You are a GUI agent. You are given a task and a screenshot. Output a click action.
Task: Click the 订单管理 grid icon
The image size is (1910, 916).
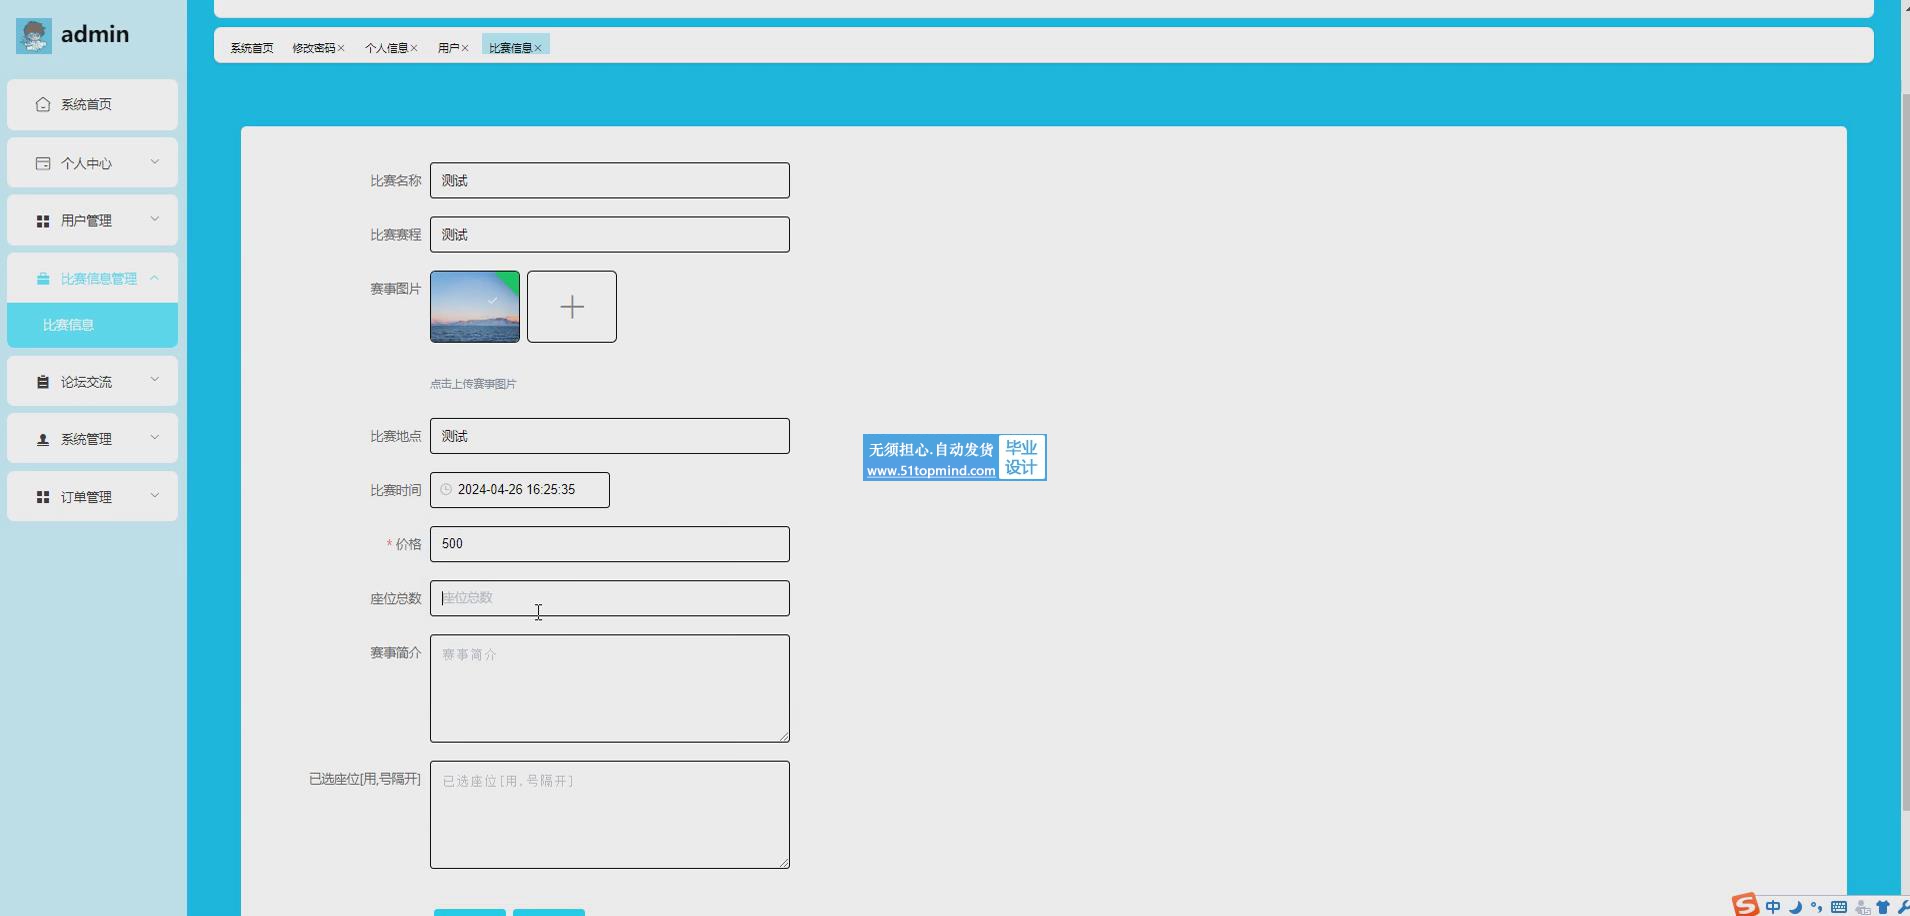coord(43,497)
